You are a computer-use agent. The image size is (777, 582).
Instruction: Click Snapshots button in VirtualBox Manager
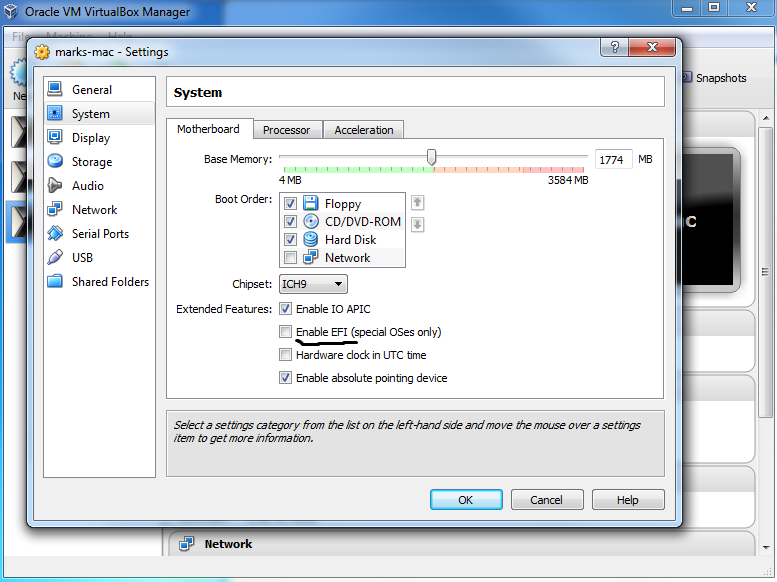click(x=715, y=78)
